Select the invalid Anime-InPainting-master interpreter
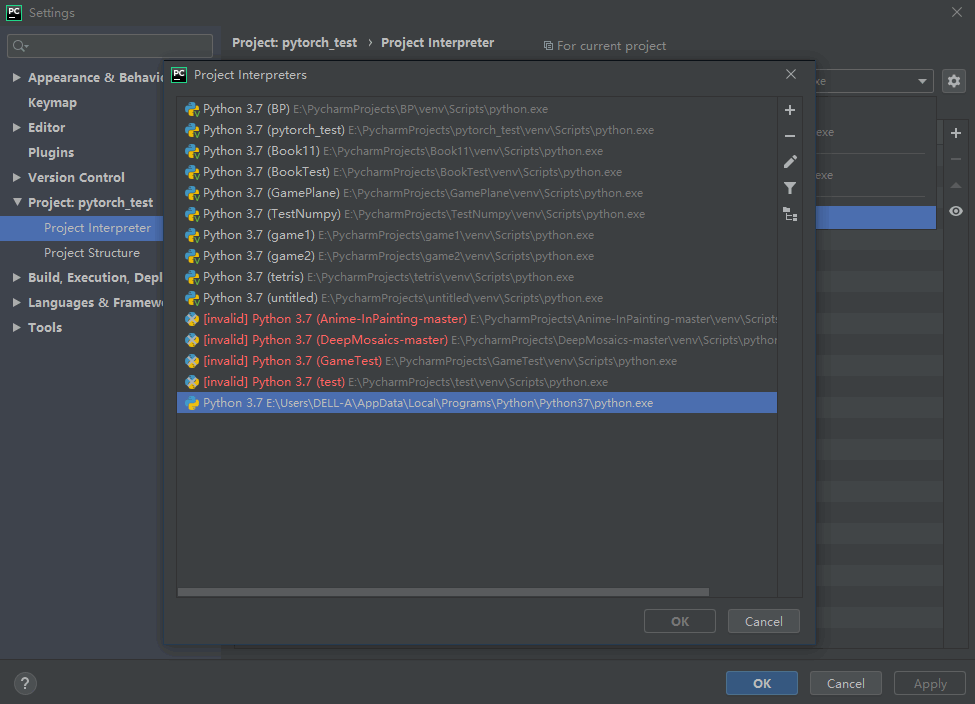Screen dimensions: 975x704 point(477,319)
